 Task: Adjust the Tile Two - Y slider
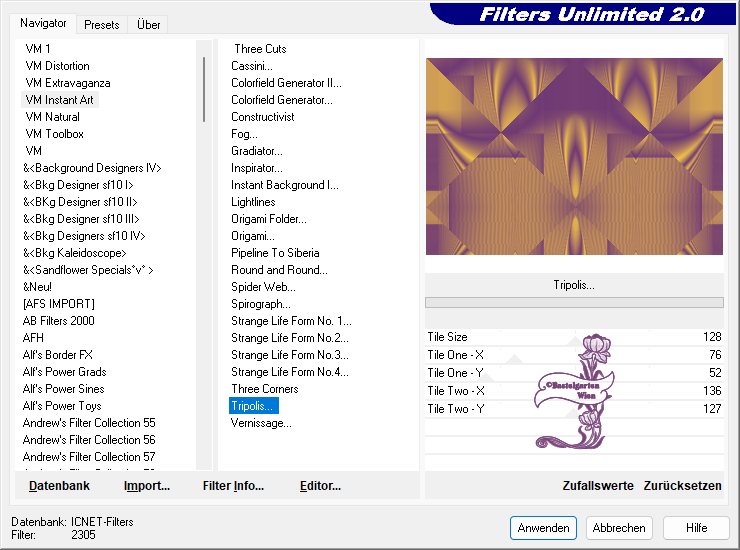tap(574, 409)
